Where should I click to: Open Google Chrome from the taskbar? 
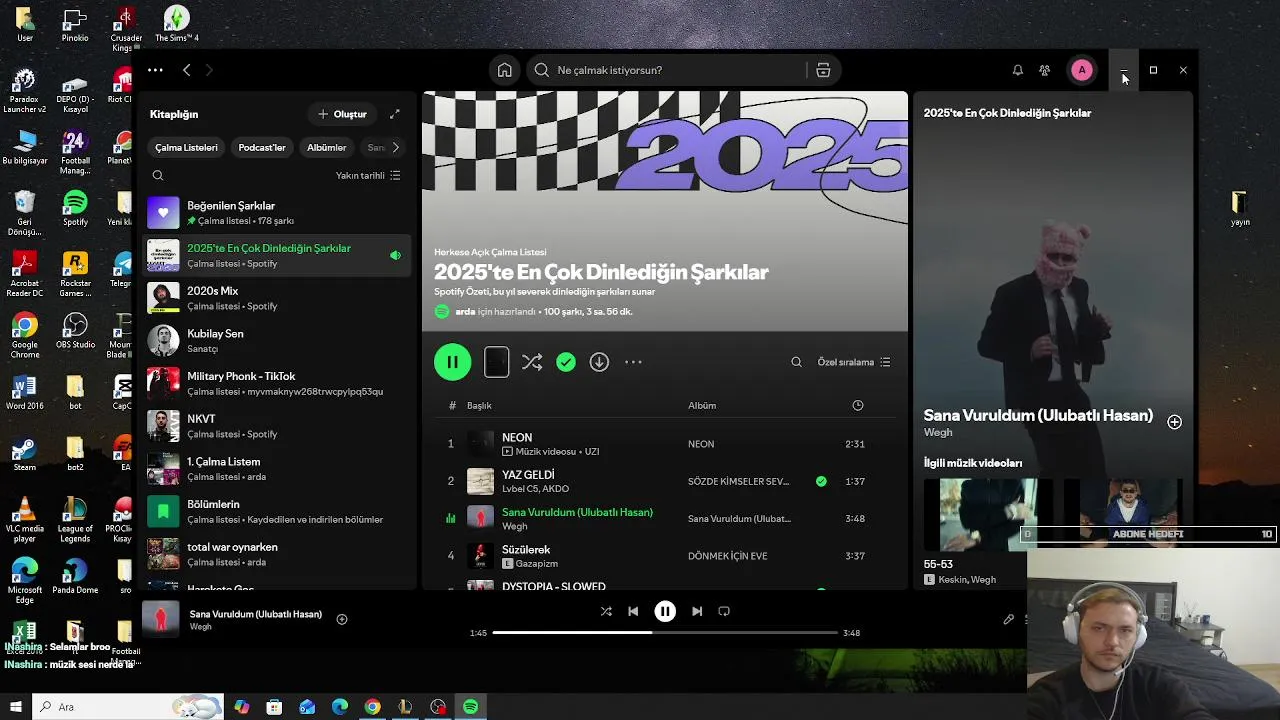tap(372, 707)
